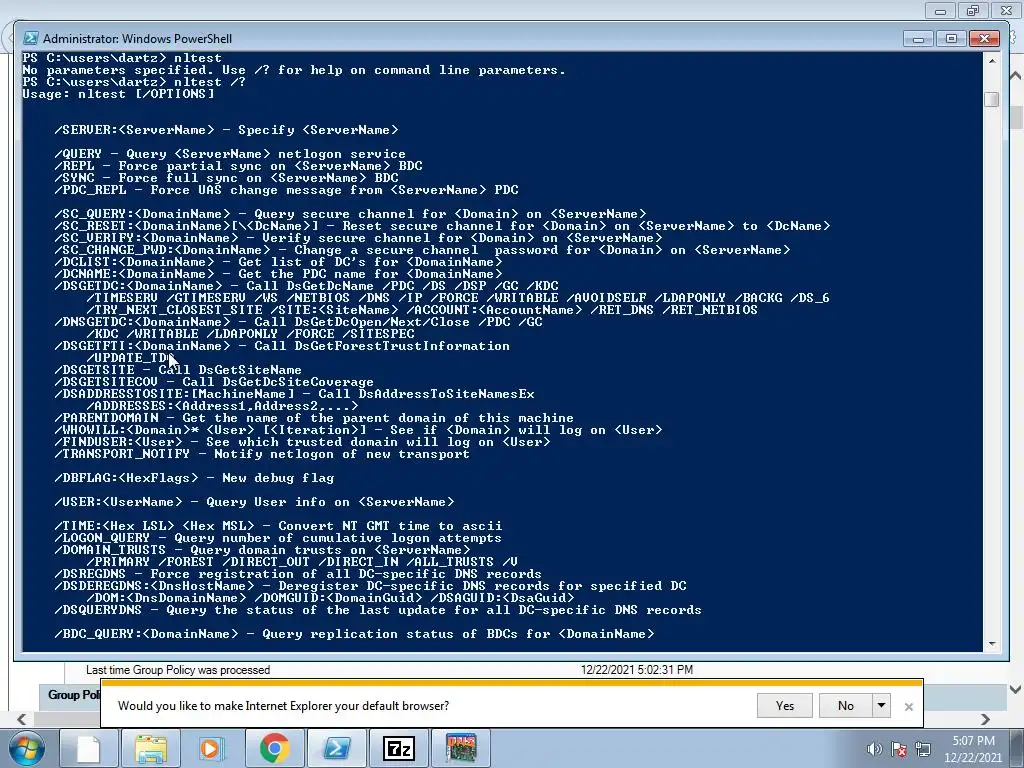Screen dimensions: 1024x768
Task: Open the blank document taskbar icon
Action: click(x=88, y=748)
